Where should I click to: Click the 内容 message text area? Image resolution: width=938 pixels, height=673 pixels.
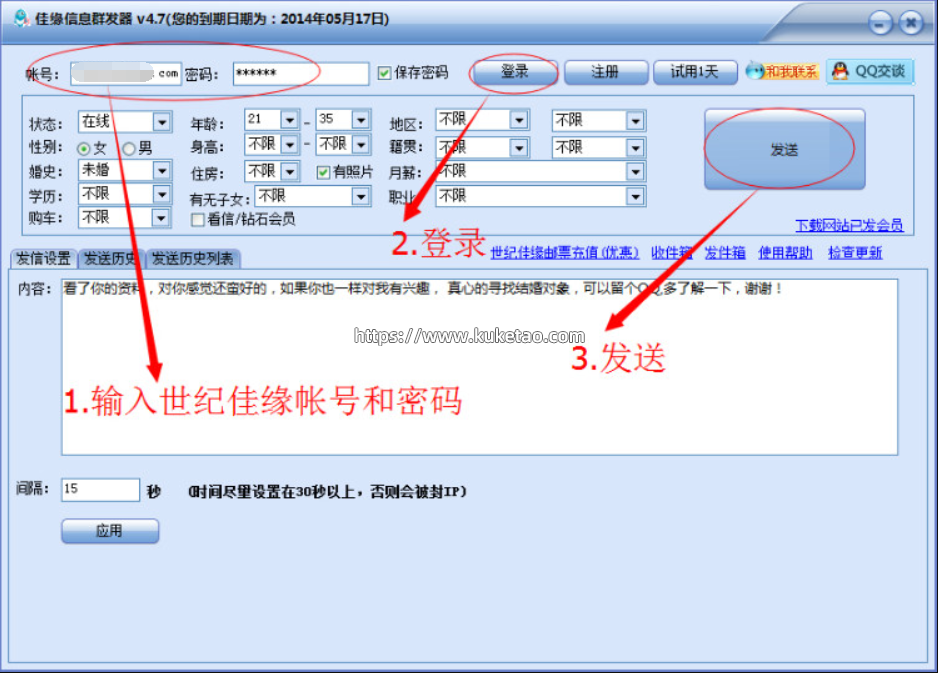pos(479,367)
